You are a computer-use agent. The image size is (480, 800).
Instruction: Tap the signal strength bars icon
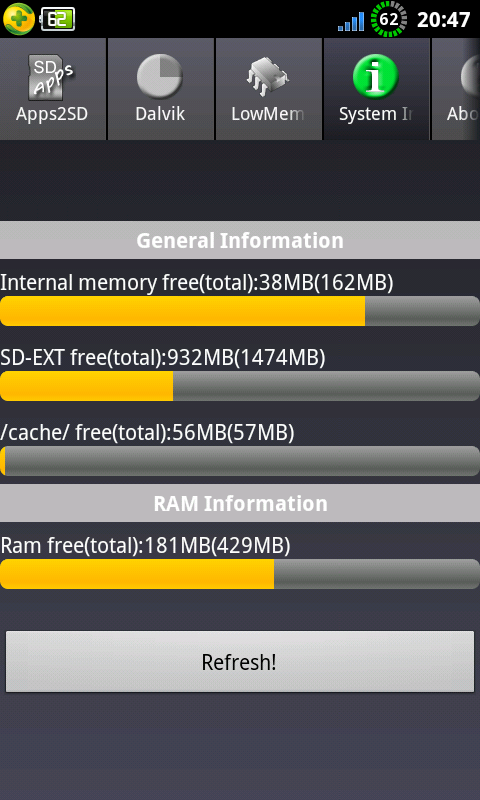coord(351,21)
